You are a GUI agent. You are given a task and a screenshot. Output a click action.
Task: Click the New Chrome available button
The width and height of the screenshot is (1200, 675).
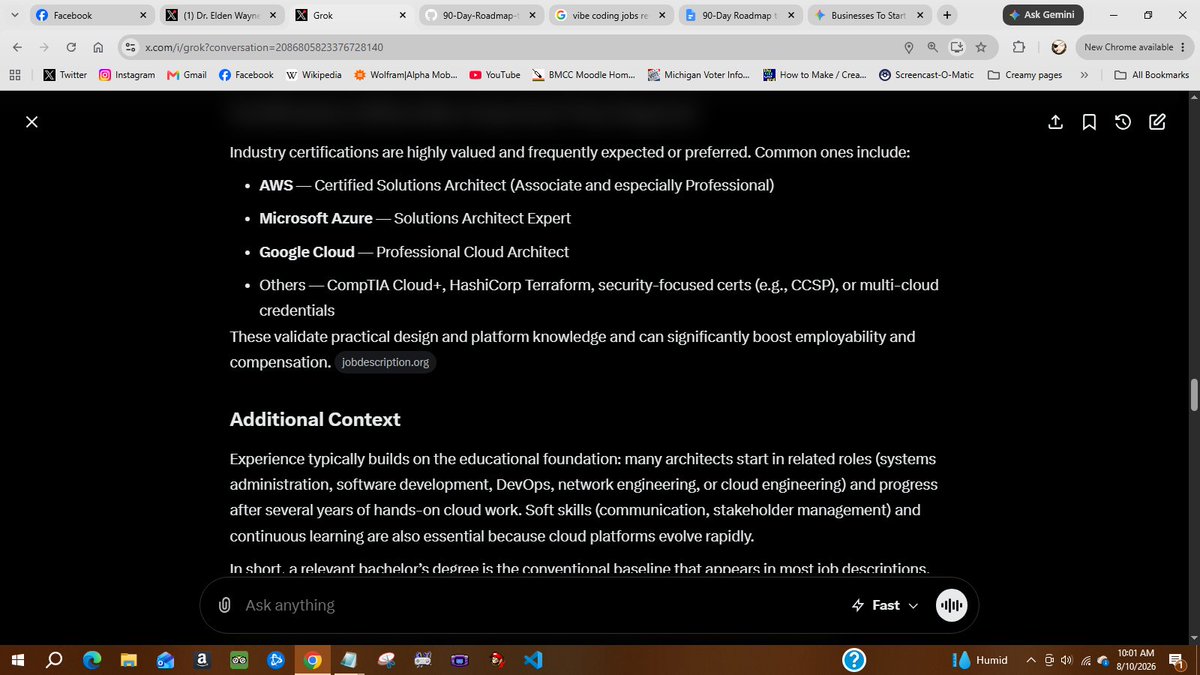1135,47
